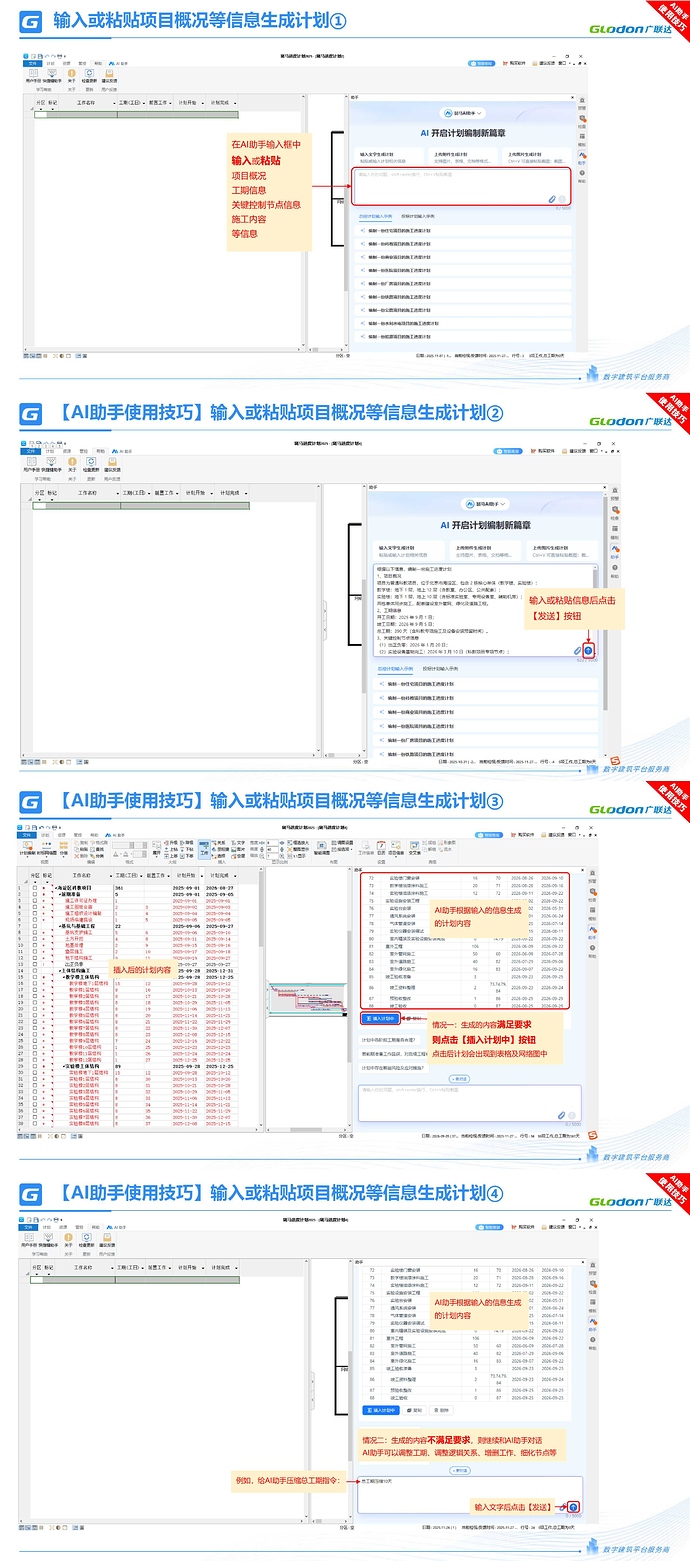
Task: Click 插入计划中 button in step ③ AI panel
Action: [x=379, y=1019]
